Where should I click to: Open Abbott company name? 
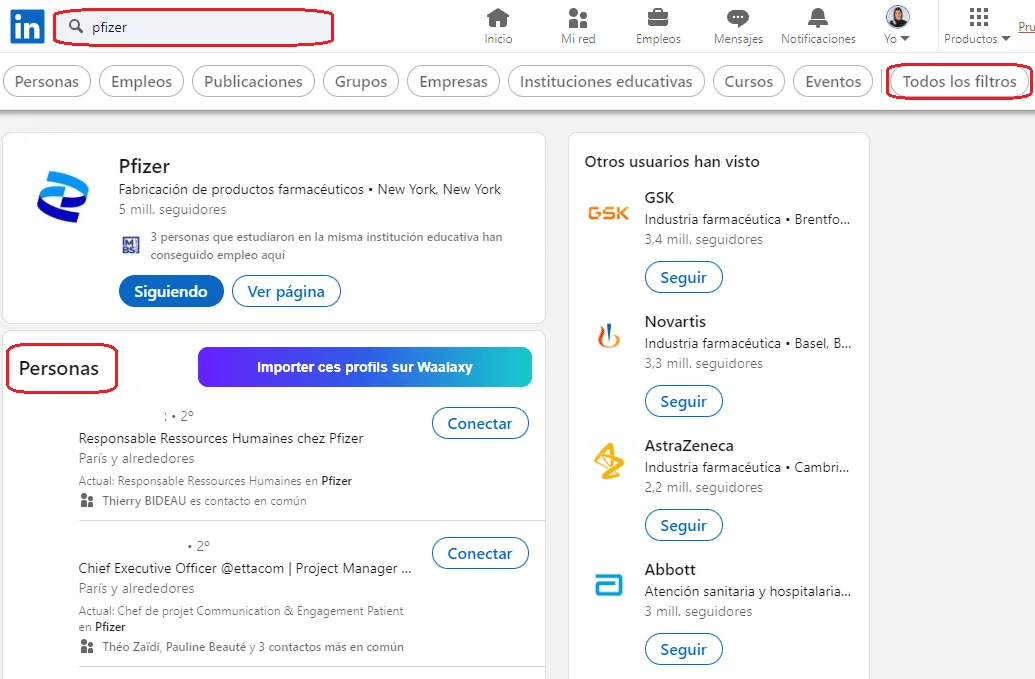click(670, 569)
